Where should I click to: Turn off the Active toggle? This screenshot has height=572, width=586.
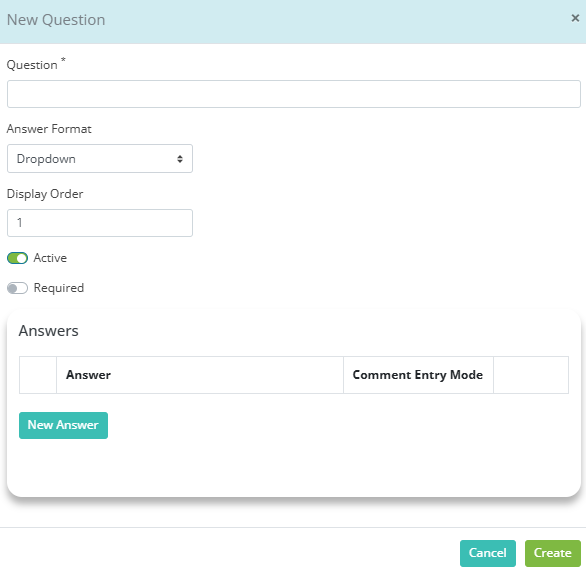pyautogui.click(x=17, y=258)
